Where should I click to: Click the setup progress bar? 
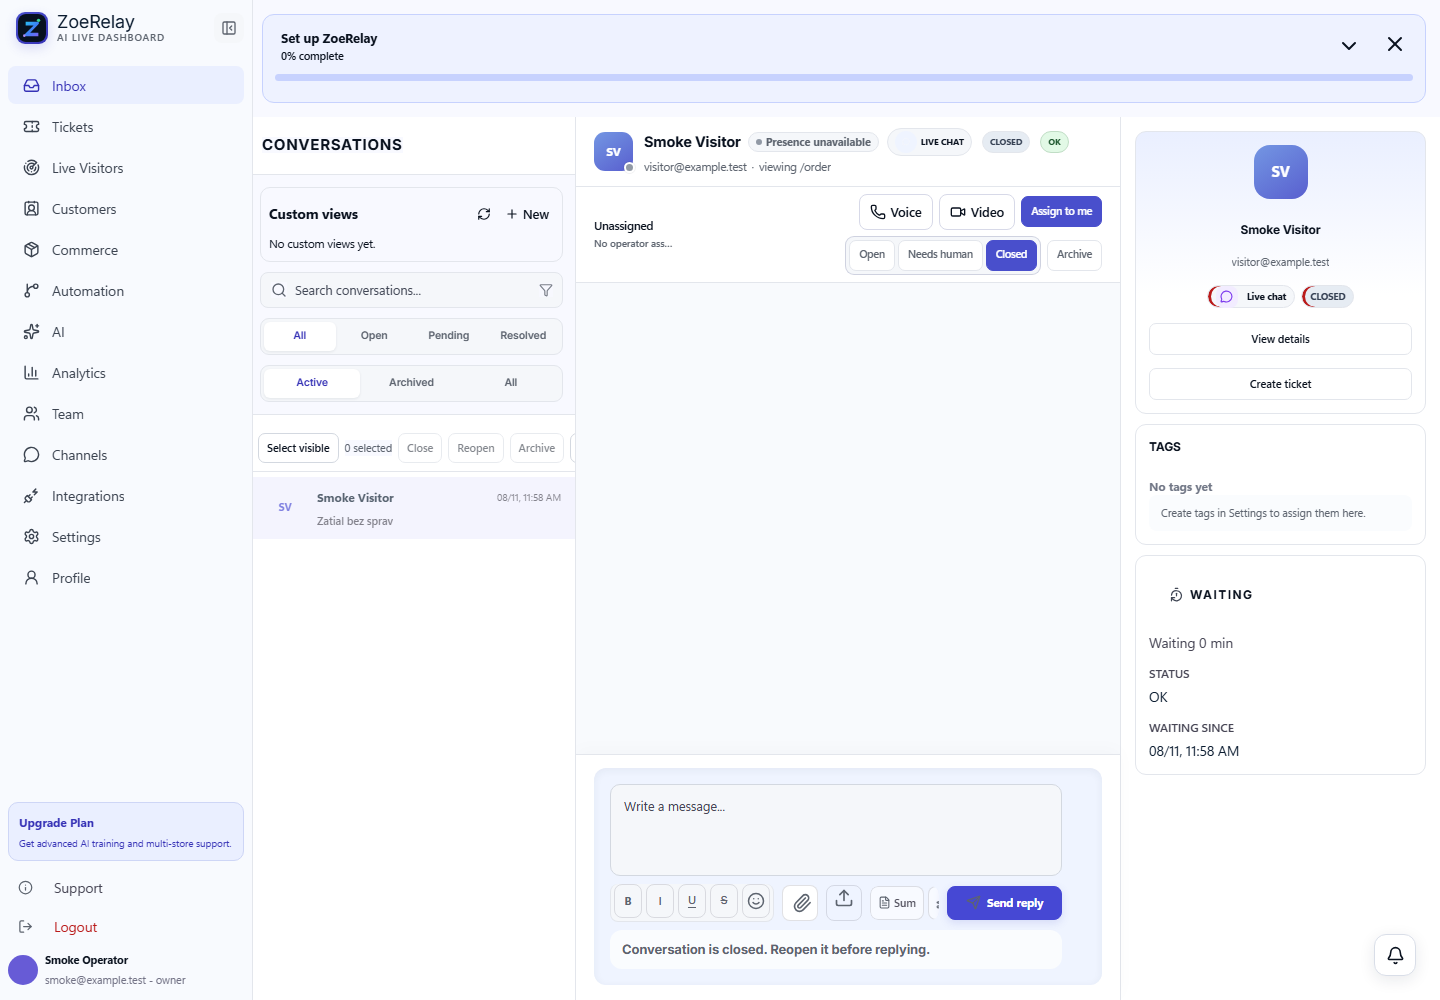pos(844,77)
